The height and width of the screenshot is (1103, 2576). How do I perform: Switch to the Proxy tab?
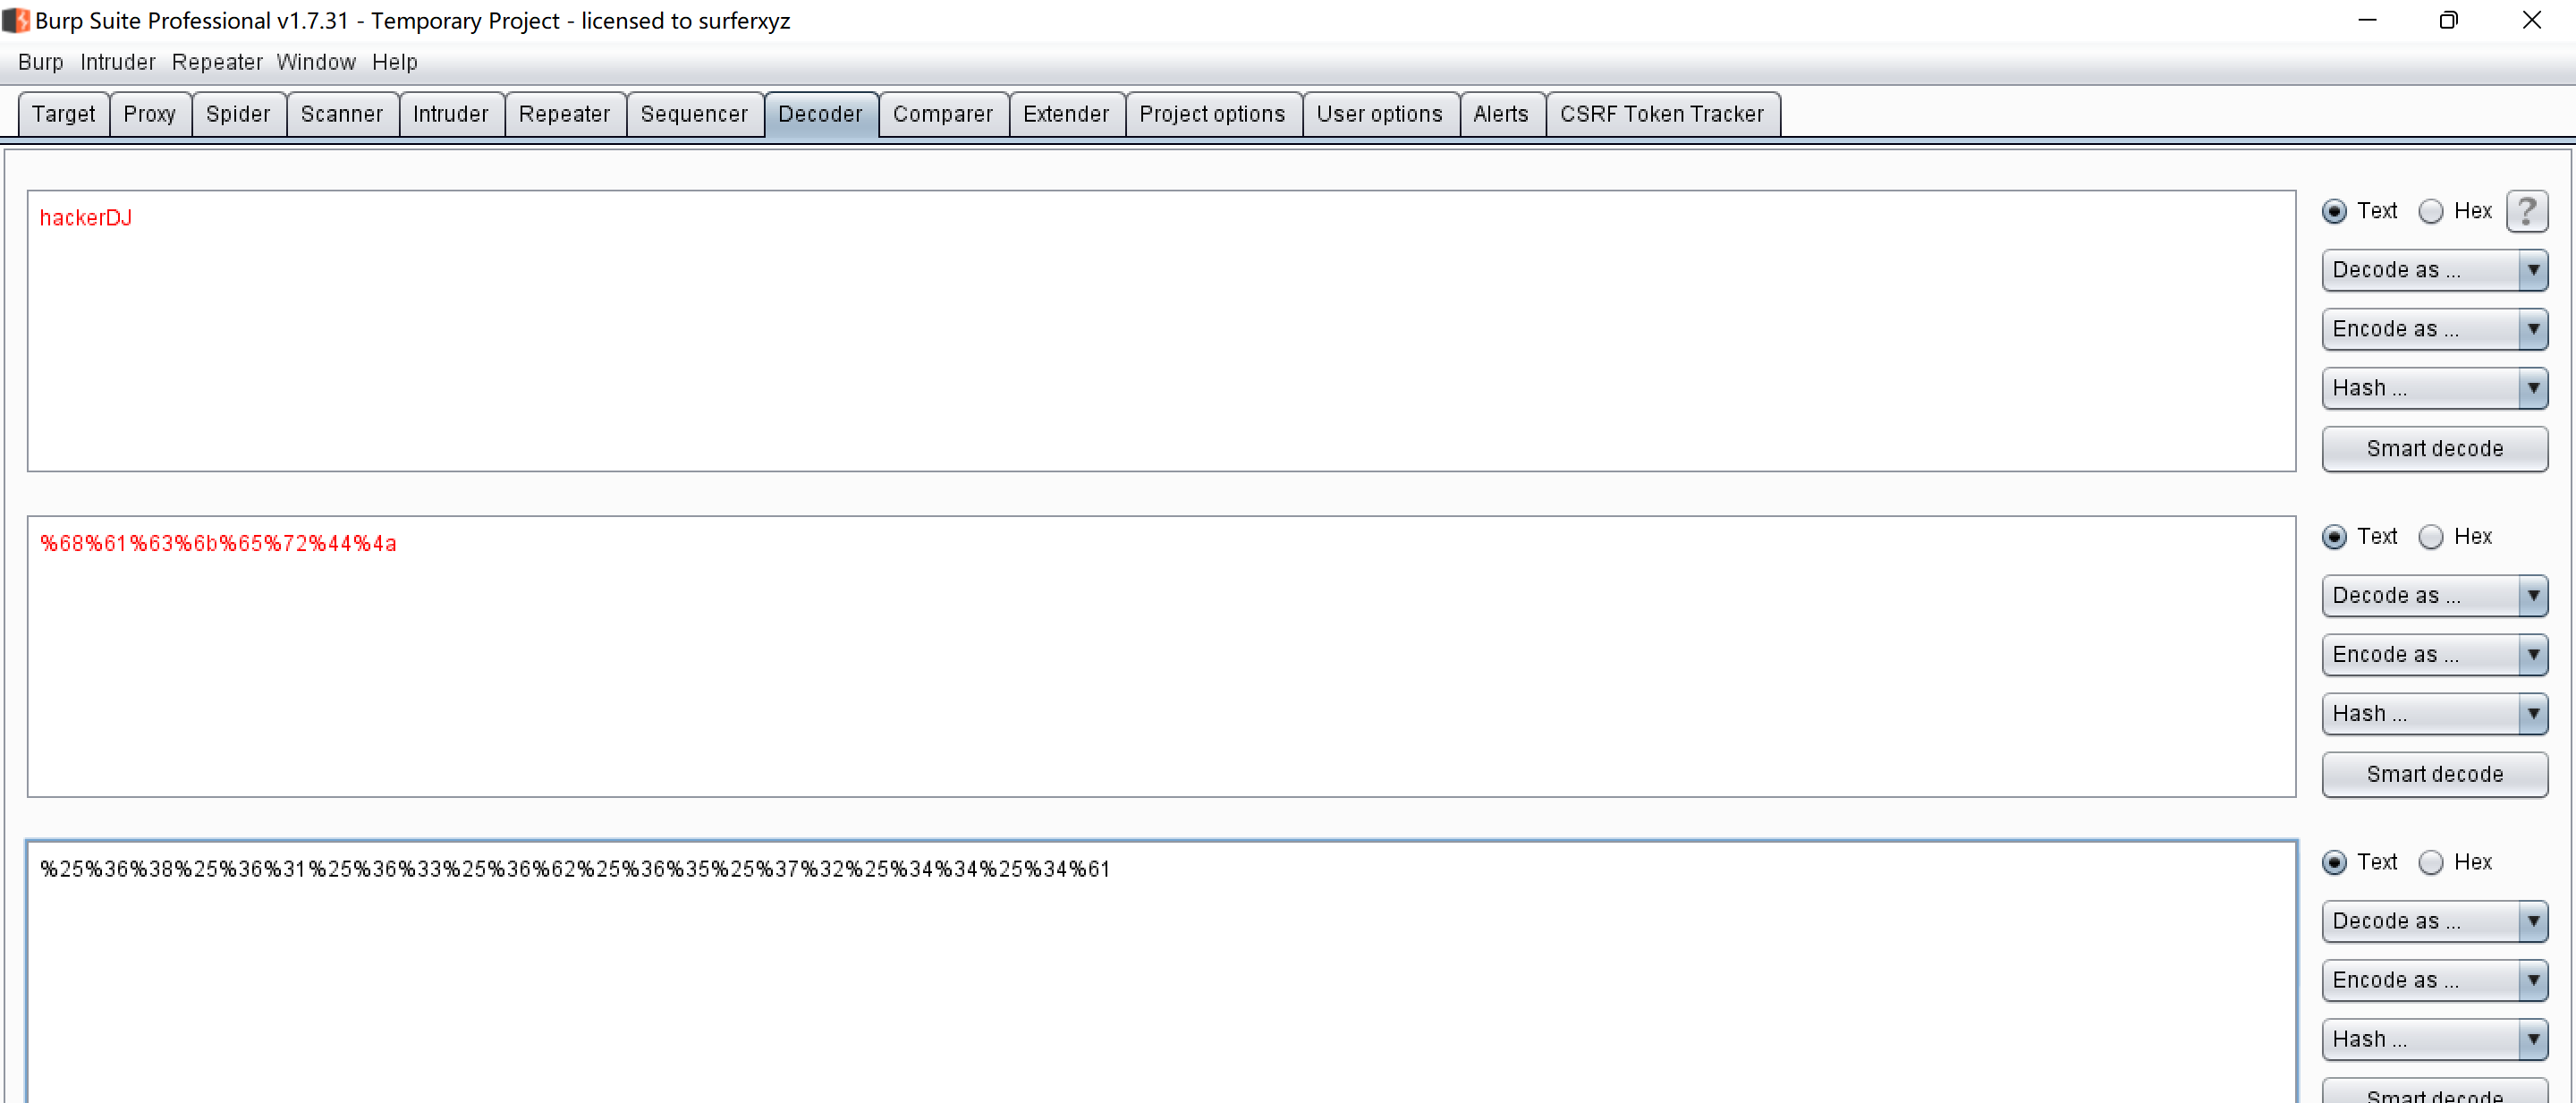coord(150,113)
